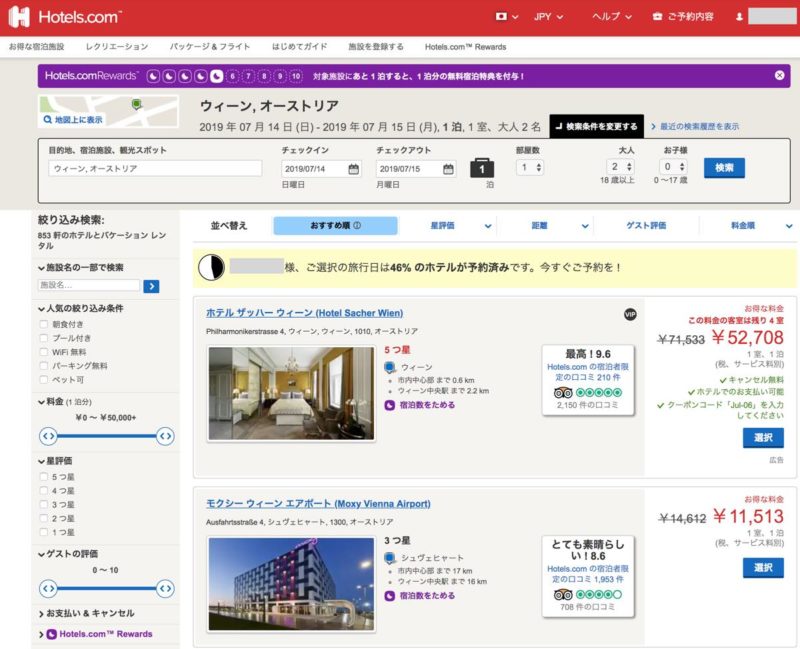Open the JPY currency dropdown
The width and height of the screenshot is (800, 649).
548,17
